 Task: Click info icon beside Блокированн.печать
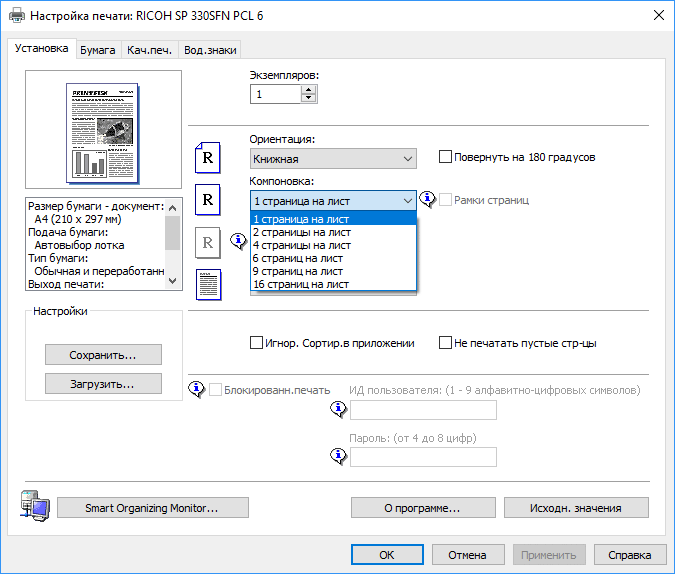click(x=197, y=389)
